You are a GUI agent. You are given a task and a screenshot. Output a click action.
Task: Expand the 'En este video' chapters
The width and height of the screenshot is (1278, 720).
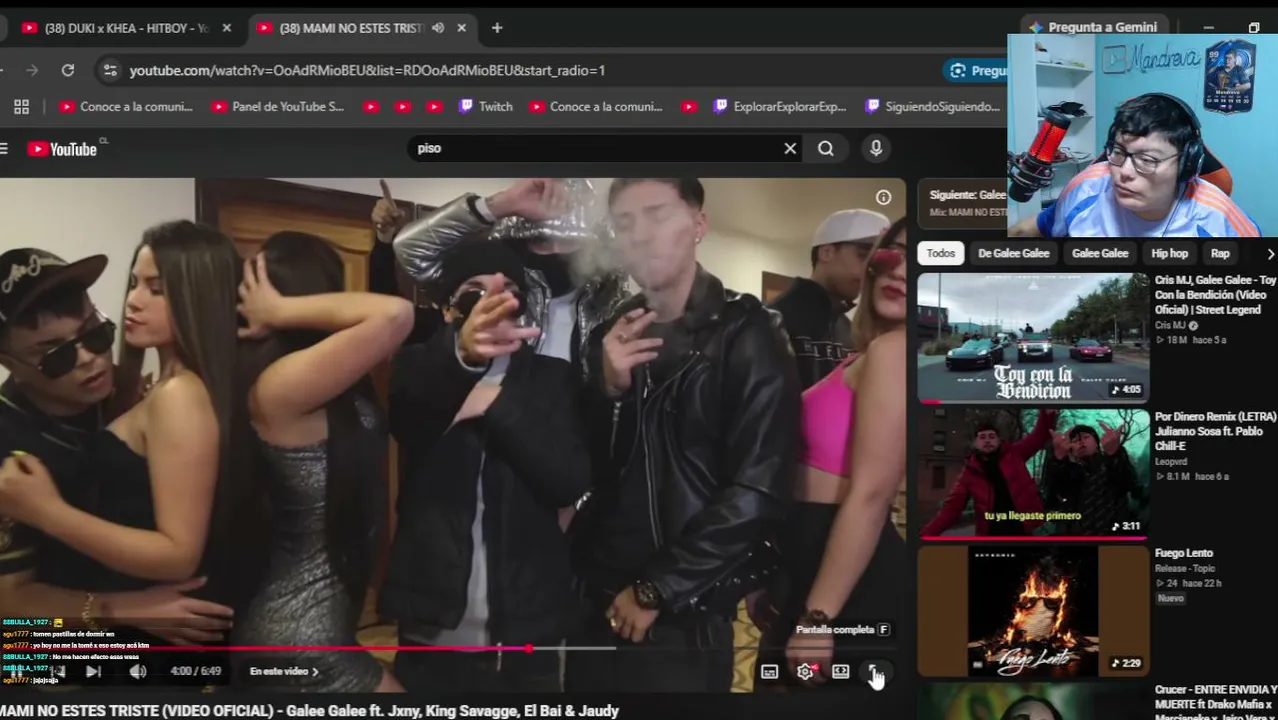pos(284,671)
